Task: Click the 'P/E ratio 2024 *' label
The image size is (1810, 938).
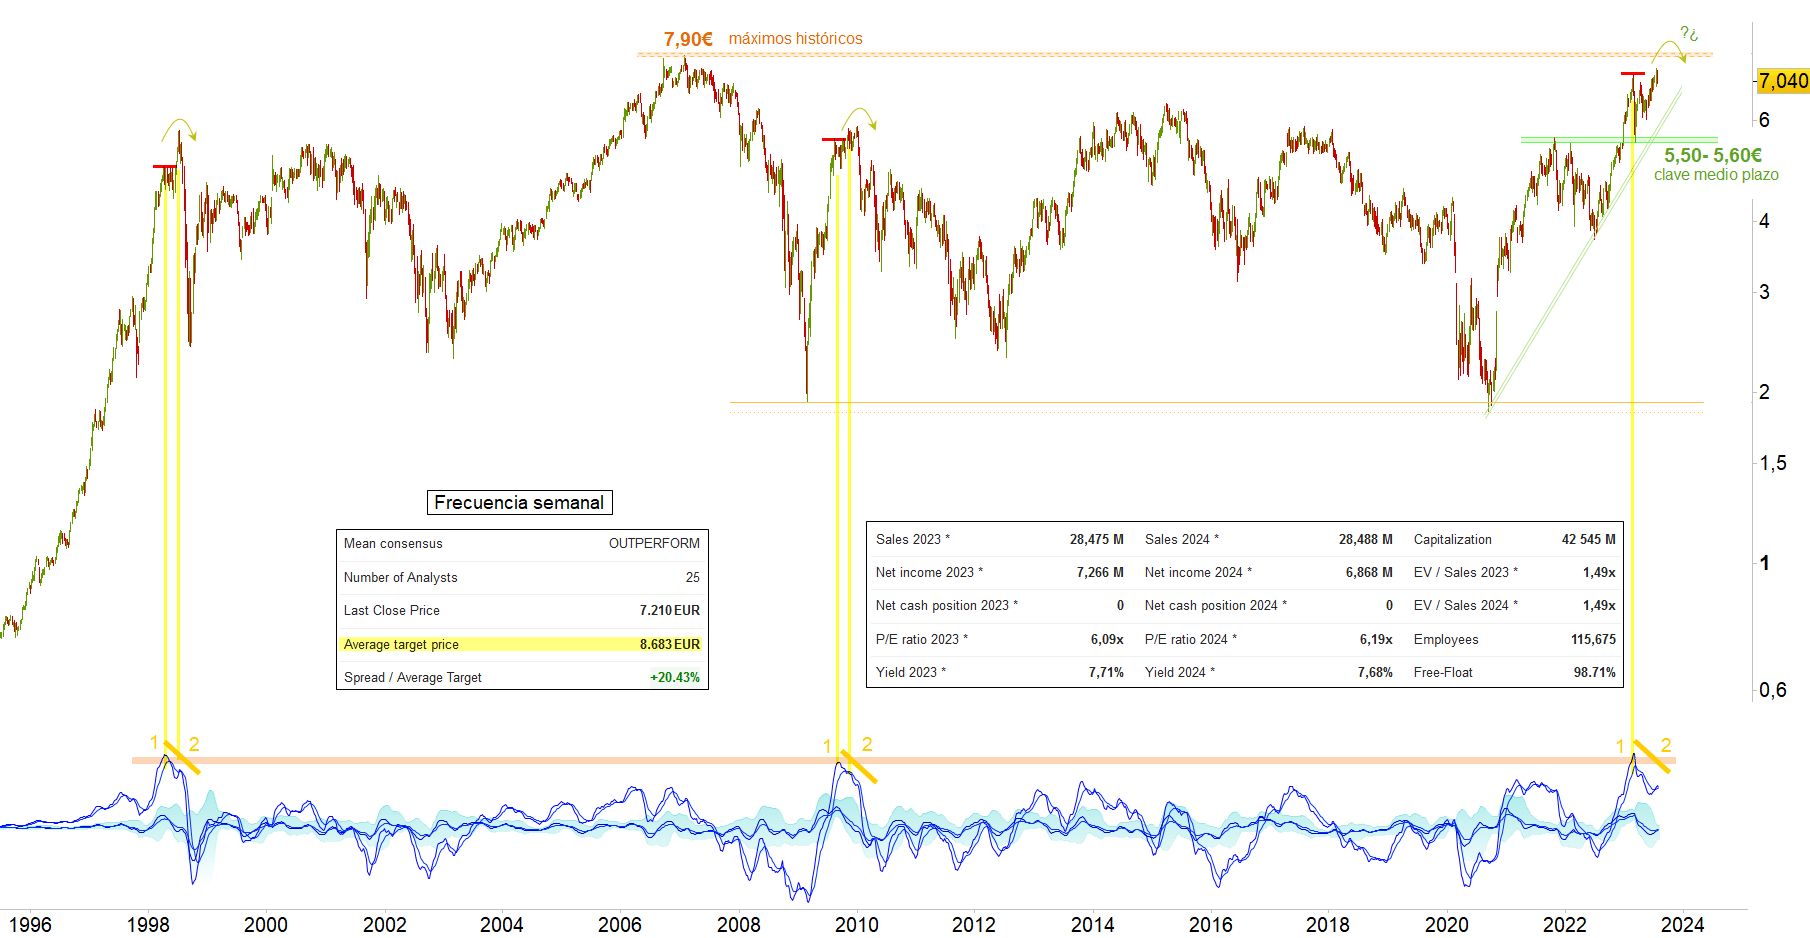Action: coord(1190,640)
